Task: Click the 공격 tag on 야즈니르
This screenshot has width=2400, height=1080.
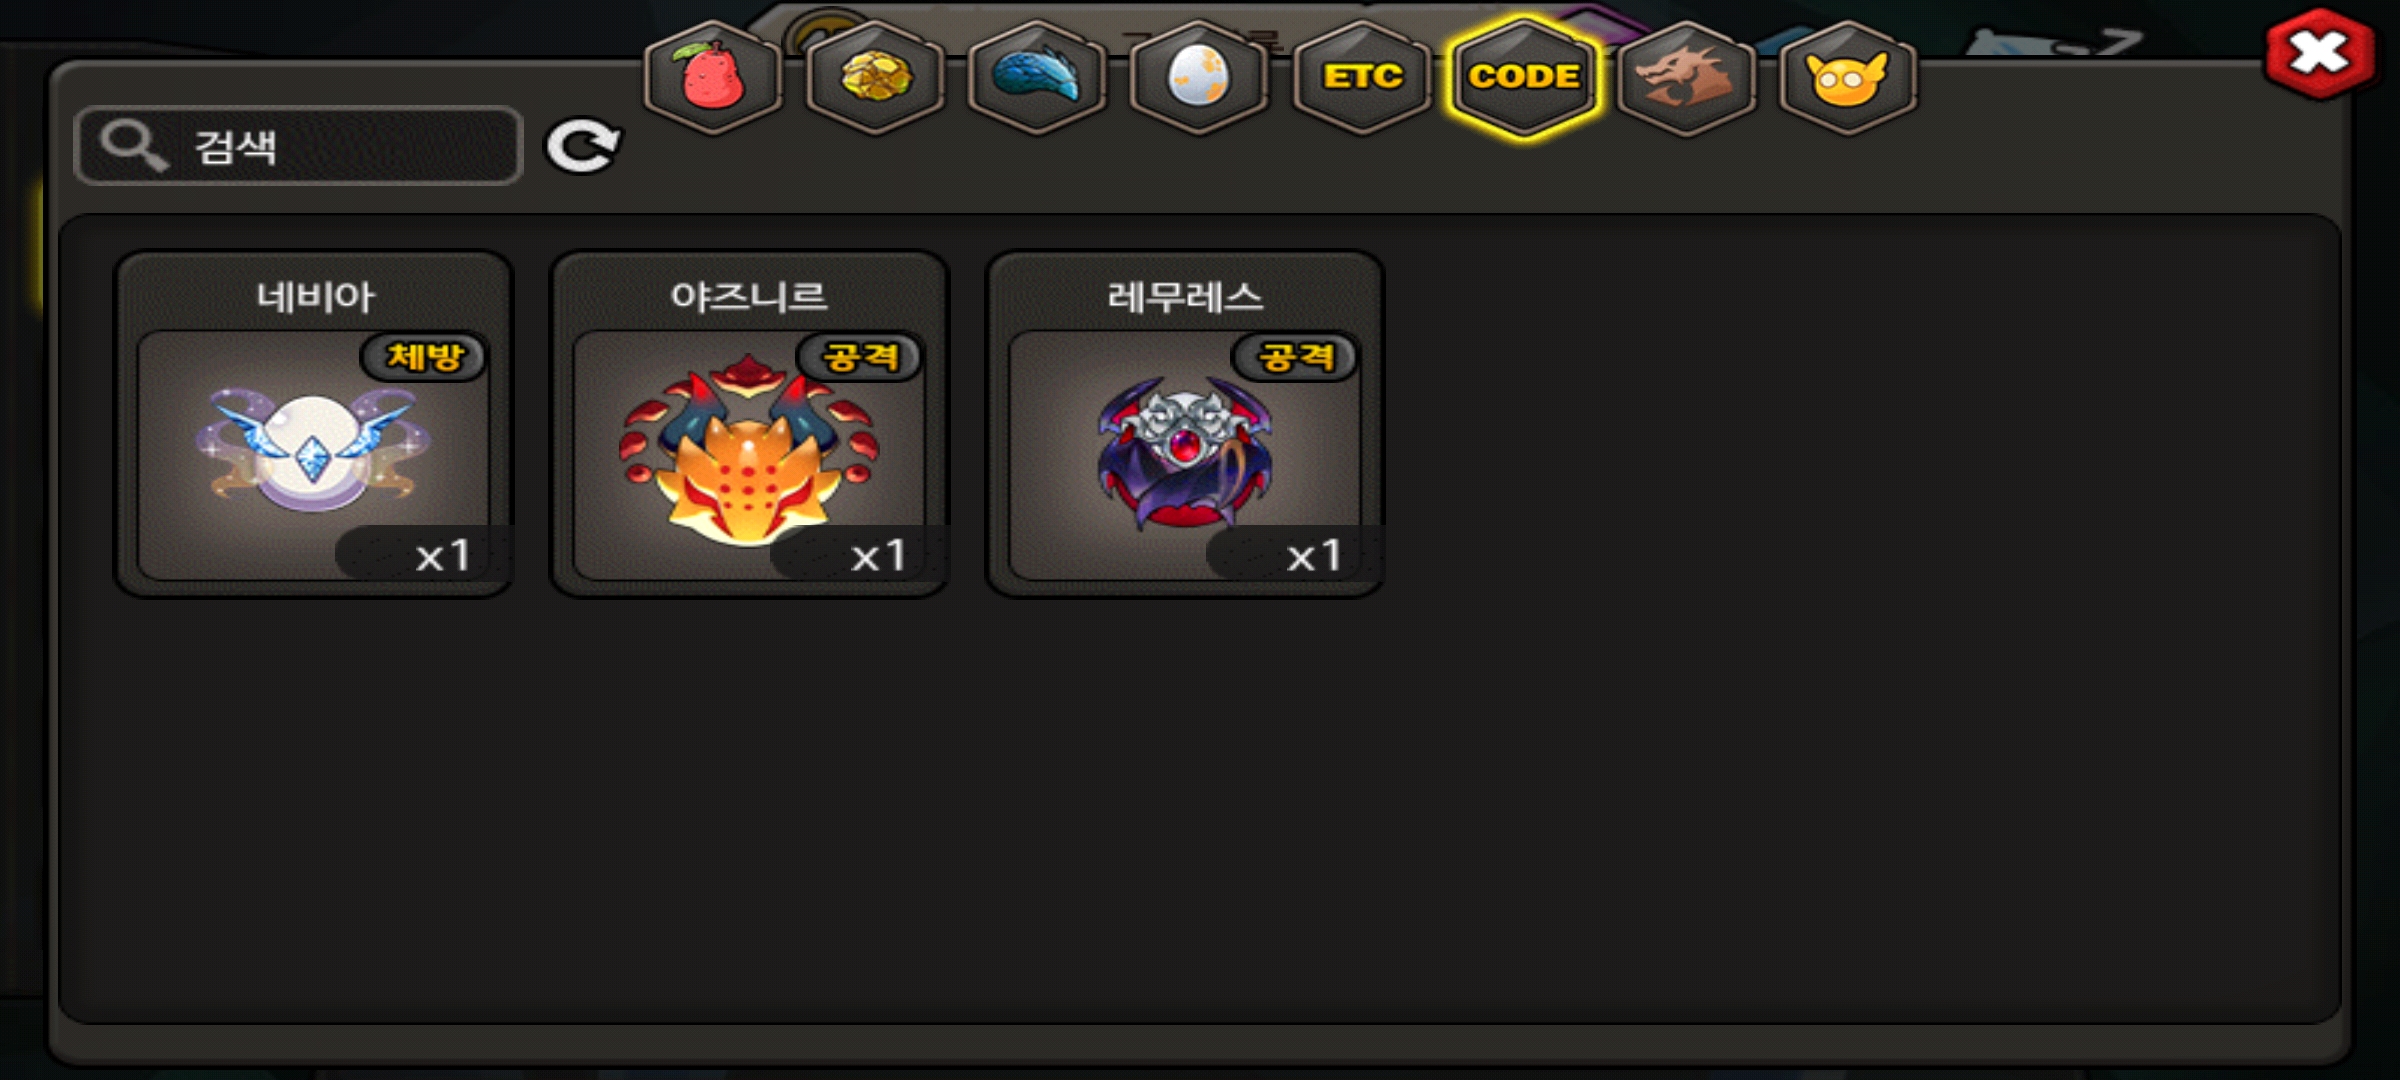Action: [x=860, y=357]
